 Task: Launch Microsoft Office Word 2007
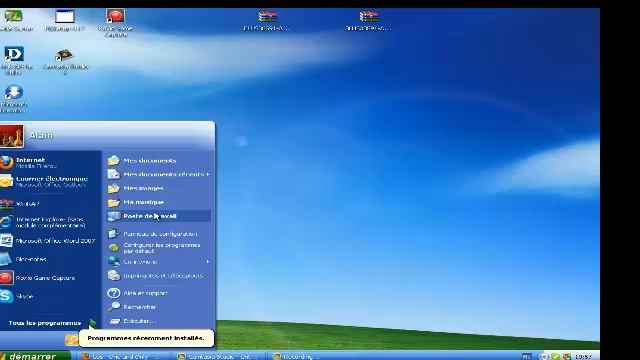[x=49, y=241]
